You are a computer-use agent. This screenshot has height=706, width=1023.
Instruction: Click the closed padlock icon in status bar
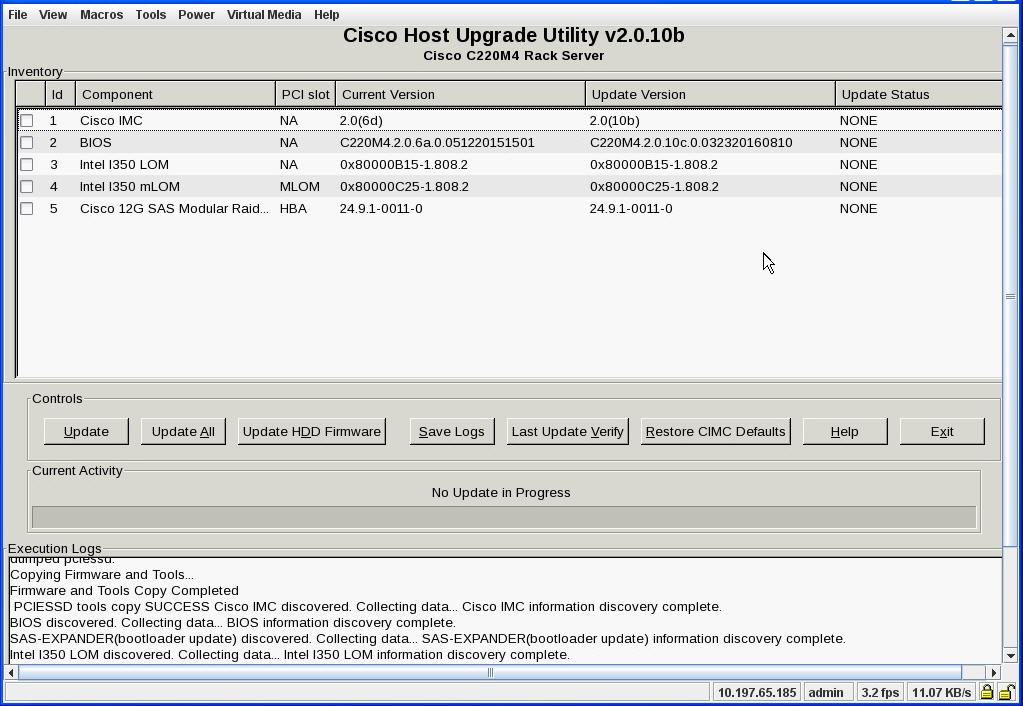point(987,691)
